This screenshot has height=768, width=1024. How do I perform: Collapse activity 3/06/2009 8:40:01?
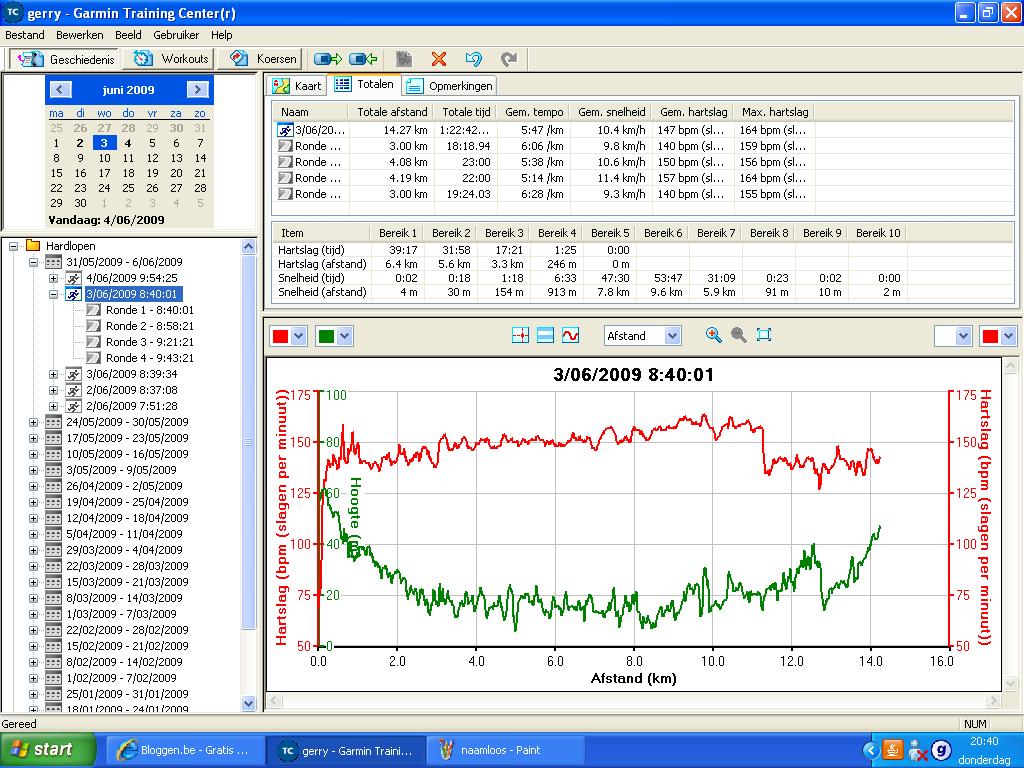coord(54,295)
